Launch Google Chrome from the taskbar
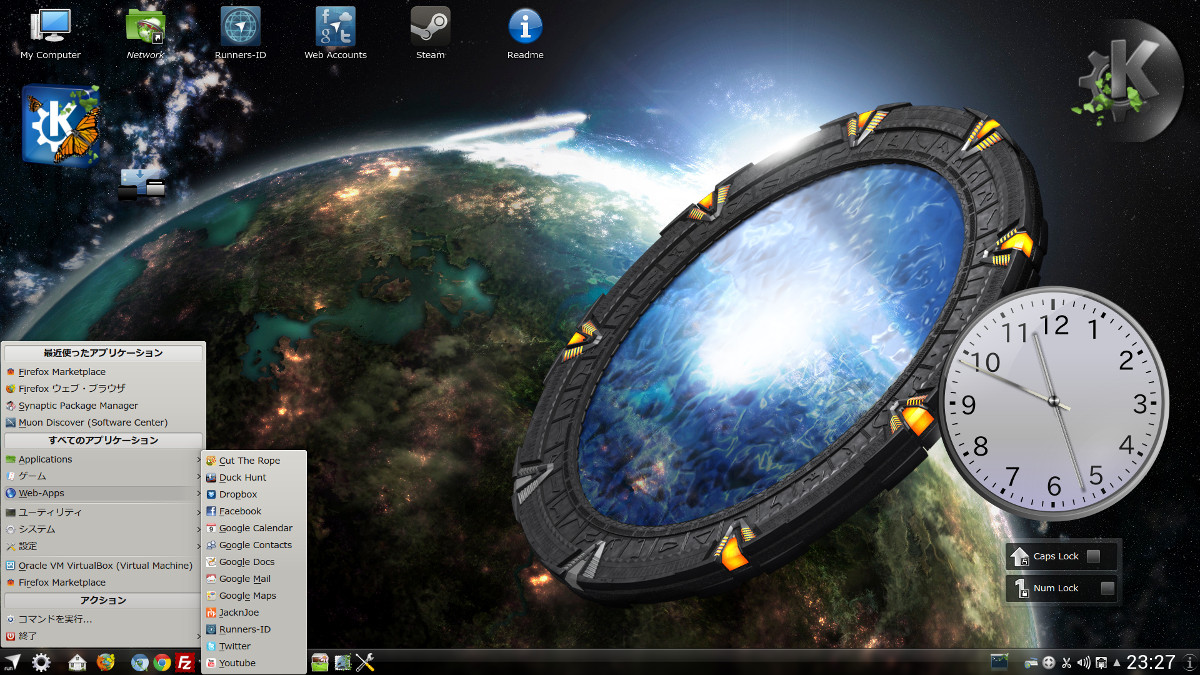1200x675 pixels. pyautogui.click(x=162, y=662)
